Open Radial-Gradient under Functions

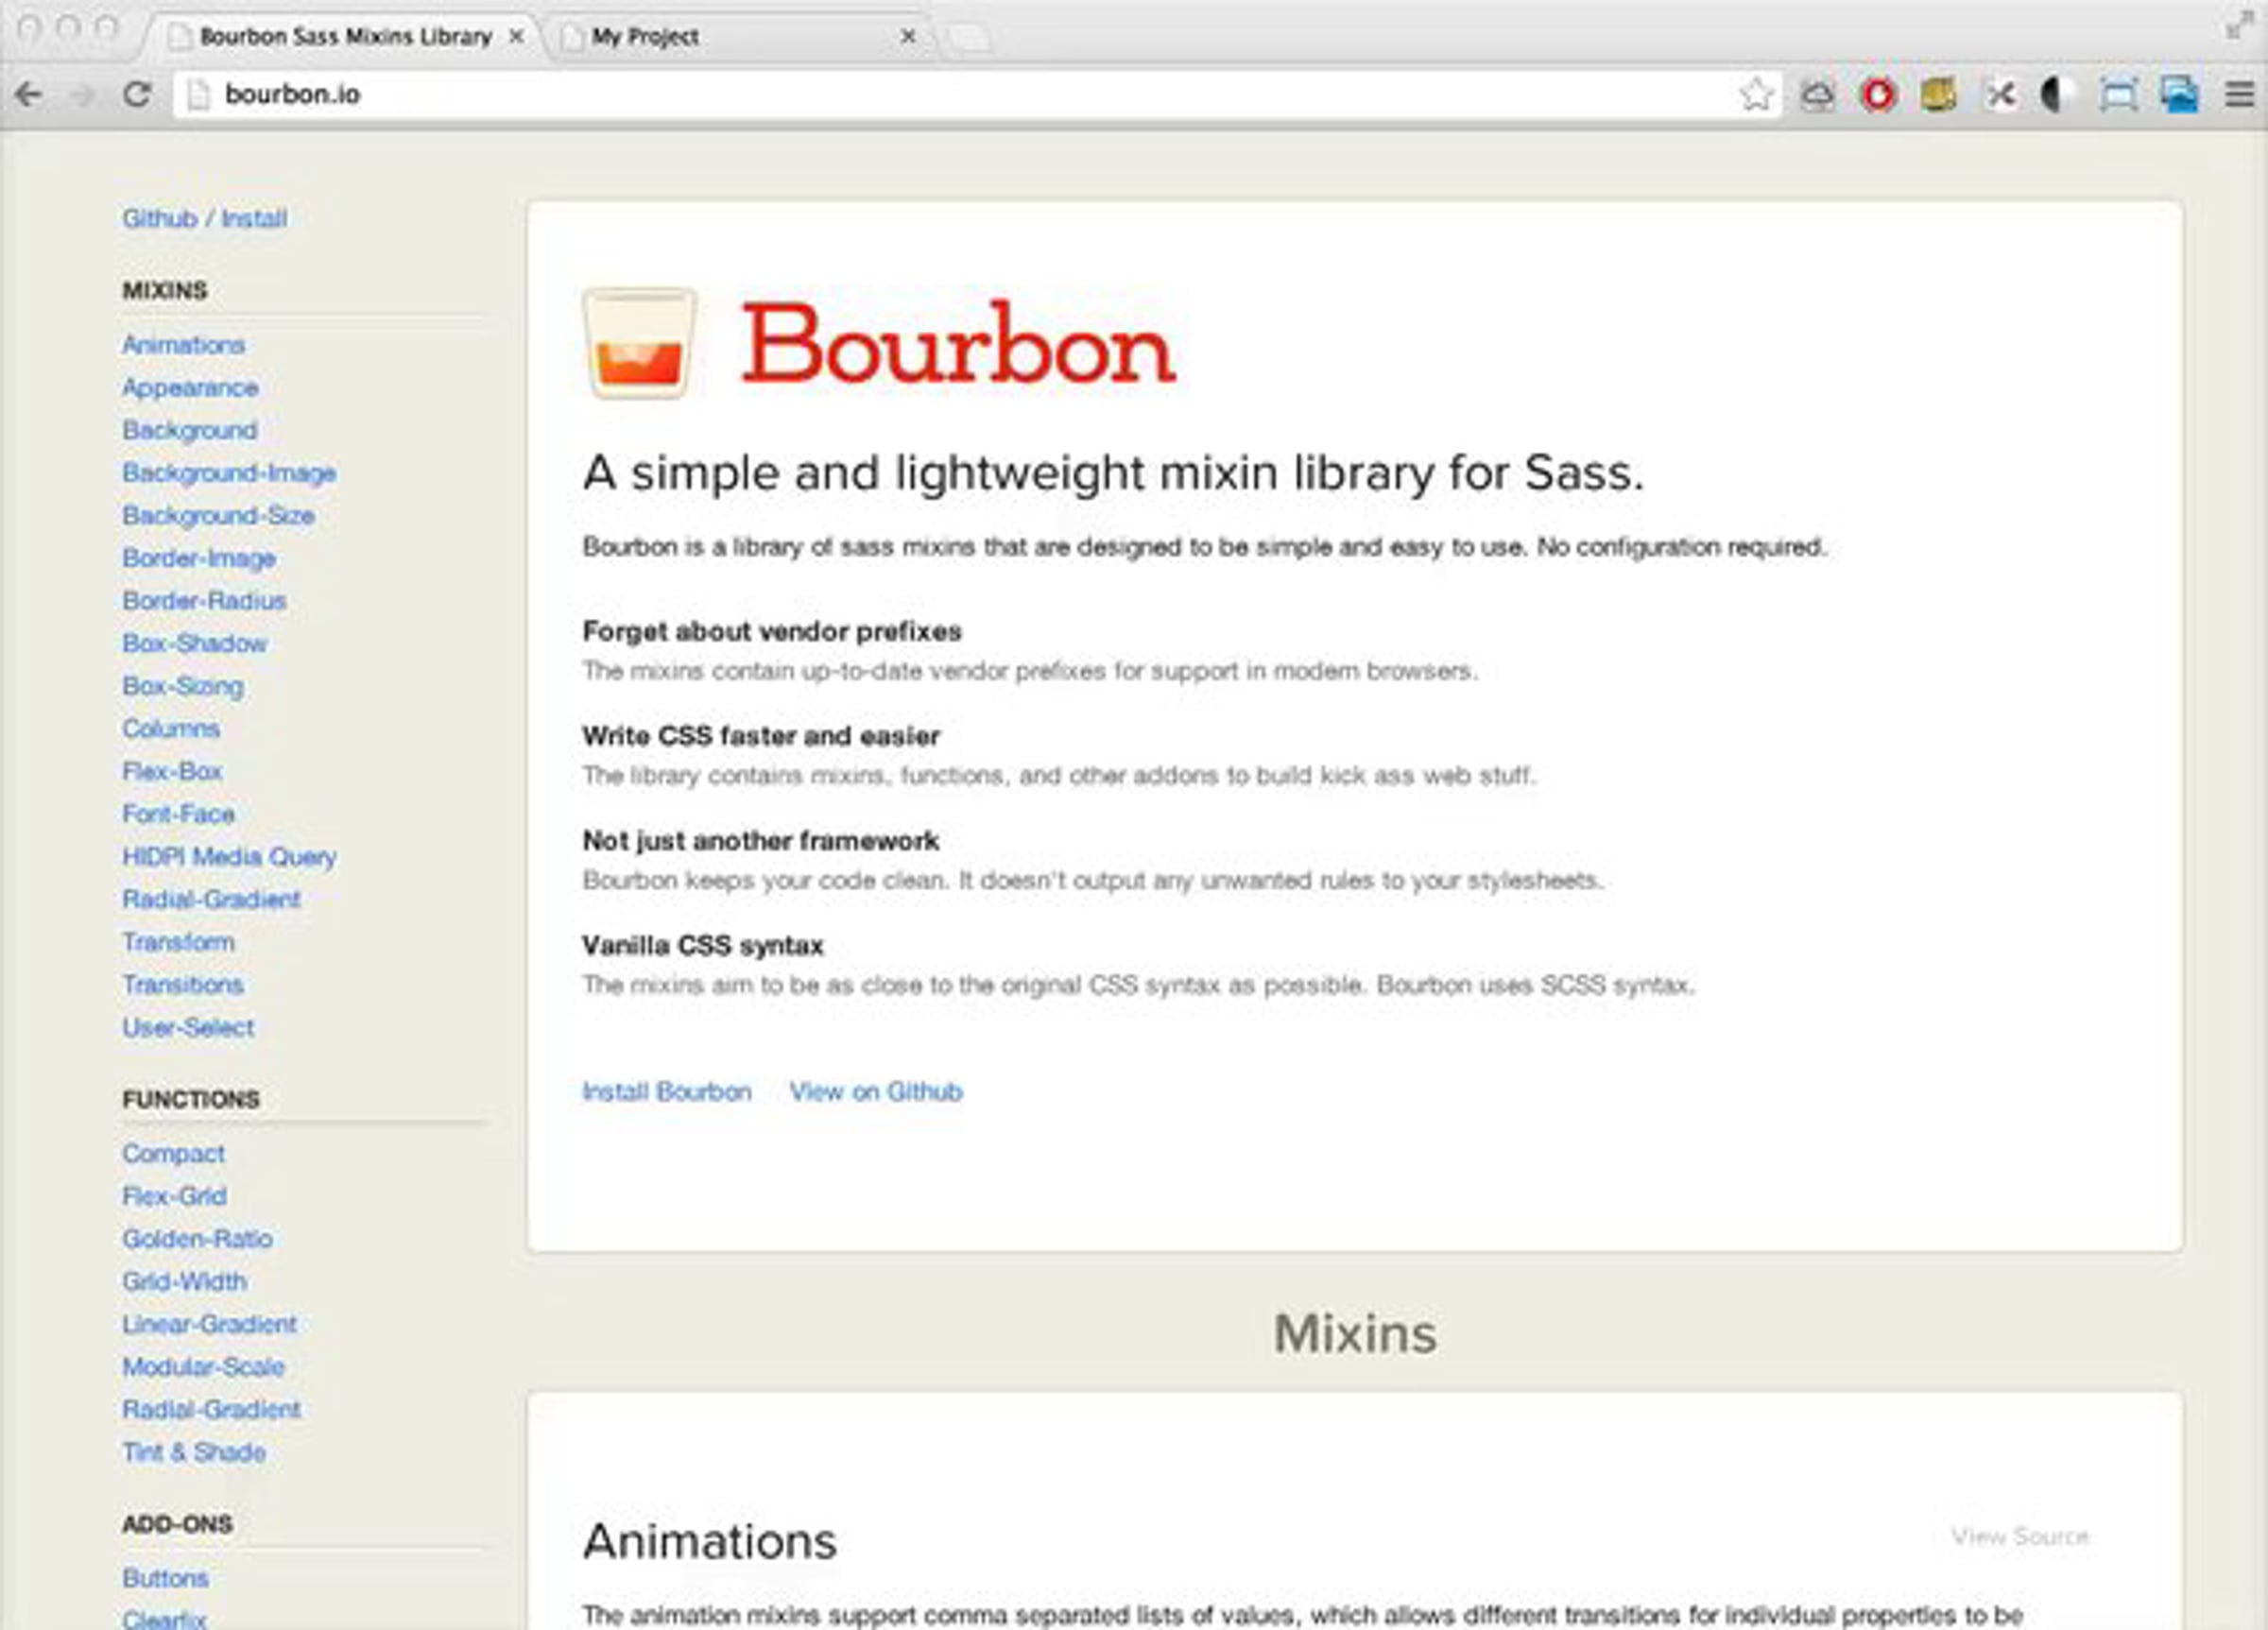pyautogui.click(x=211, y=1409)
